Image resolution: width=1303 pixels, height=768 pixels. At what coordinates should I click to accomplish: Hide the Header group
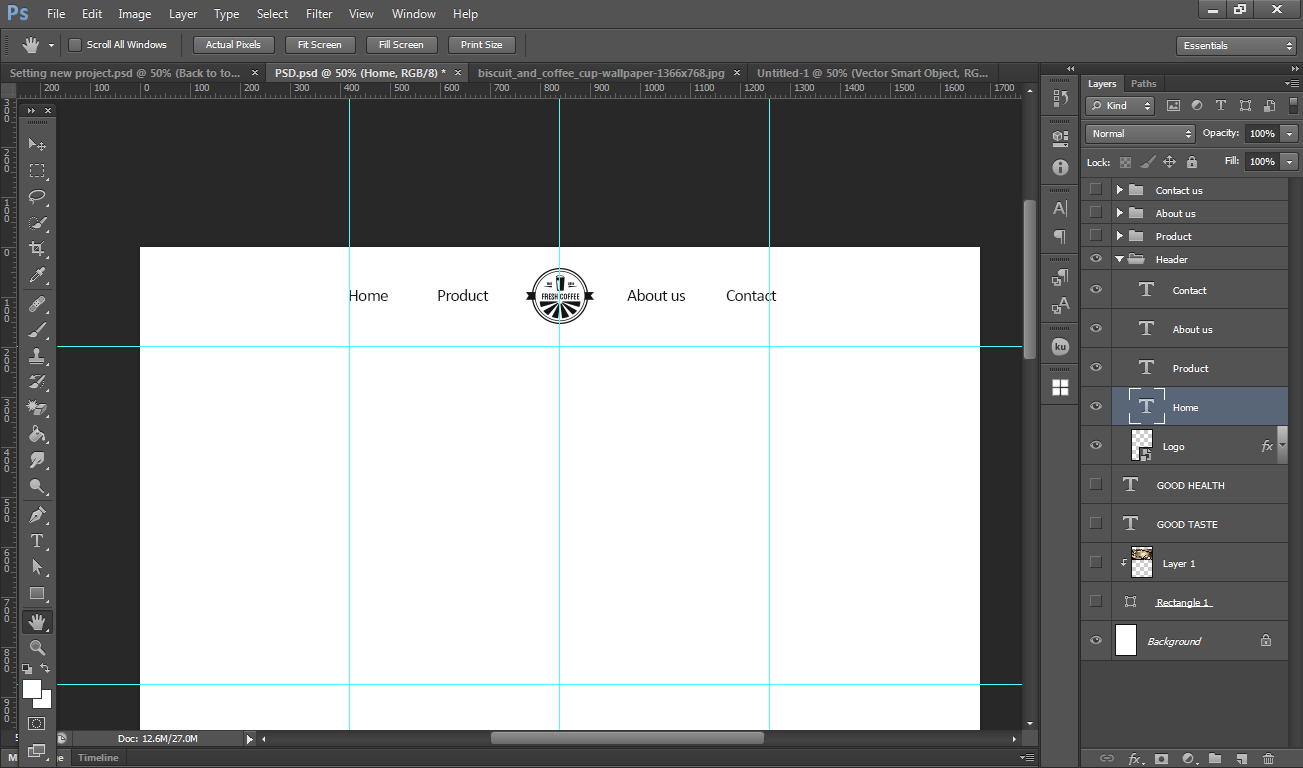click(x=1096, y=259)
